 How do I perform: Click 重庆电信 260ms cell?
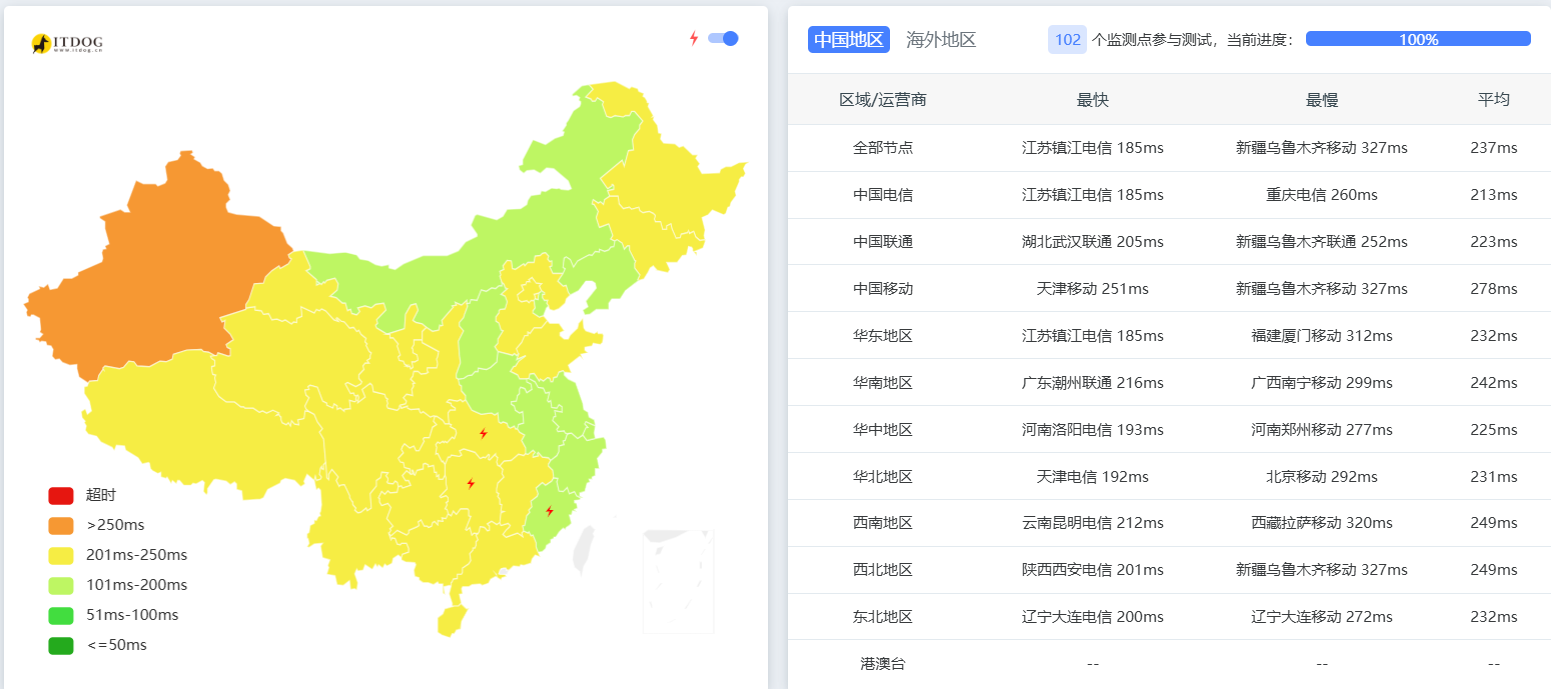point(1321,195)
